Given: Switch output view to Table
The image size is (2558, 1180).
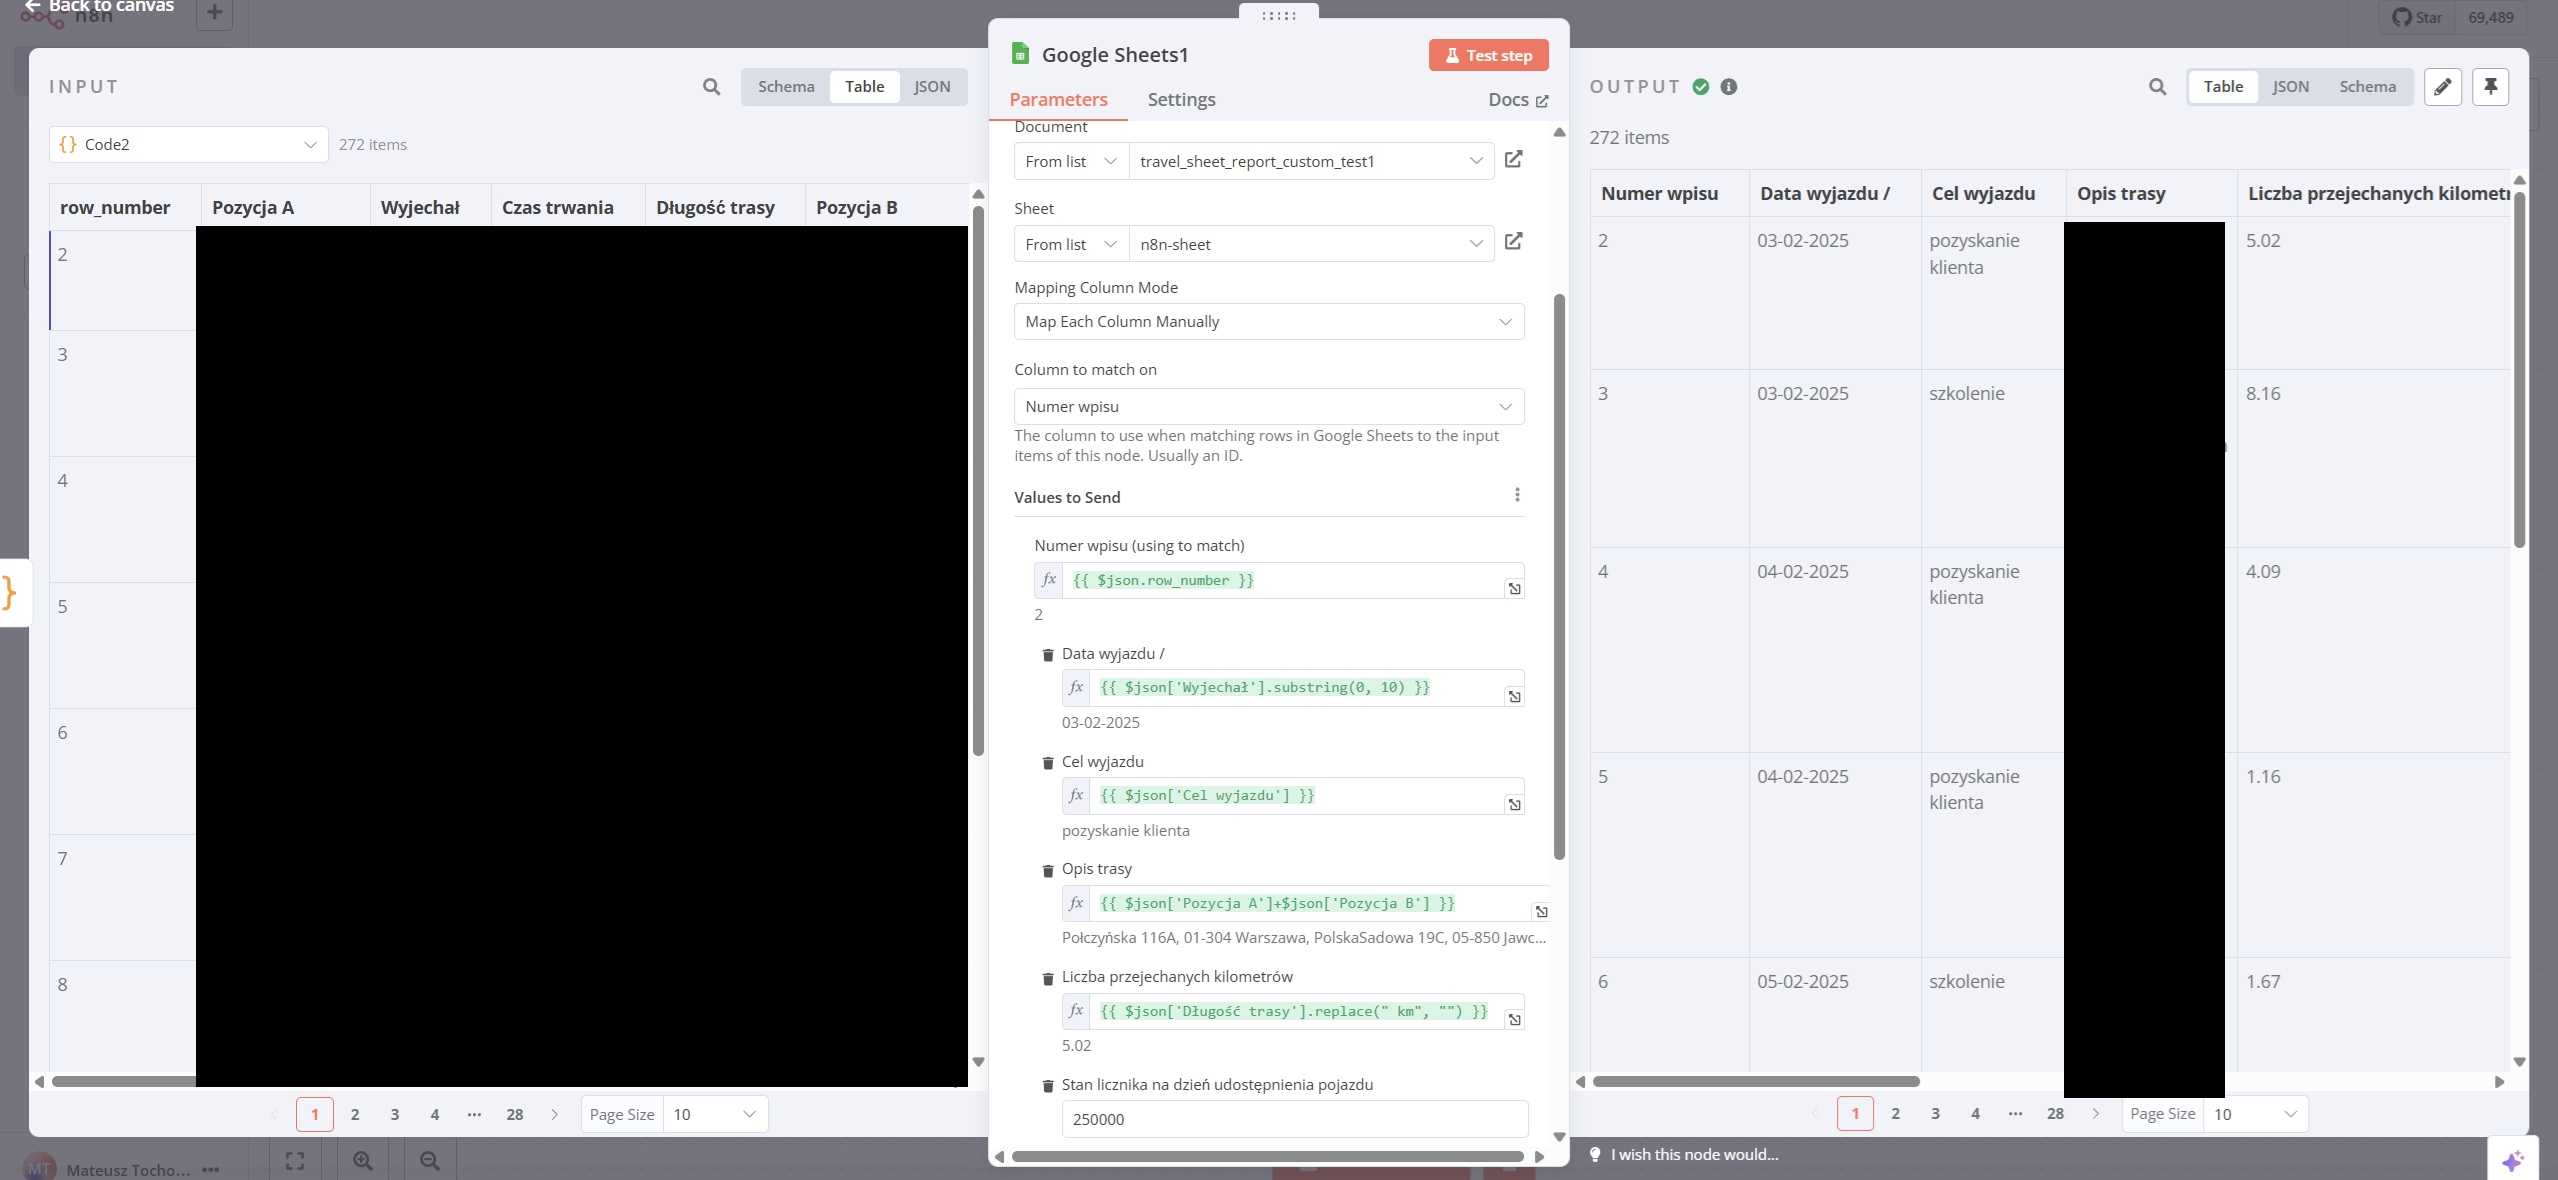Looking at the screenshot, I should [x=2223, y=86].
